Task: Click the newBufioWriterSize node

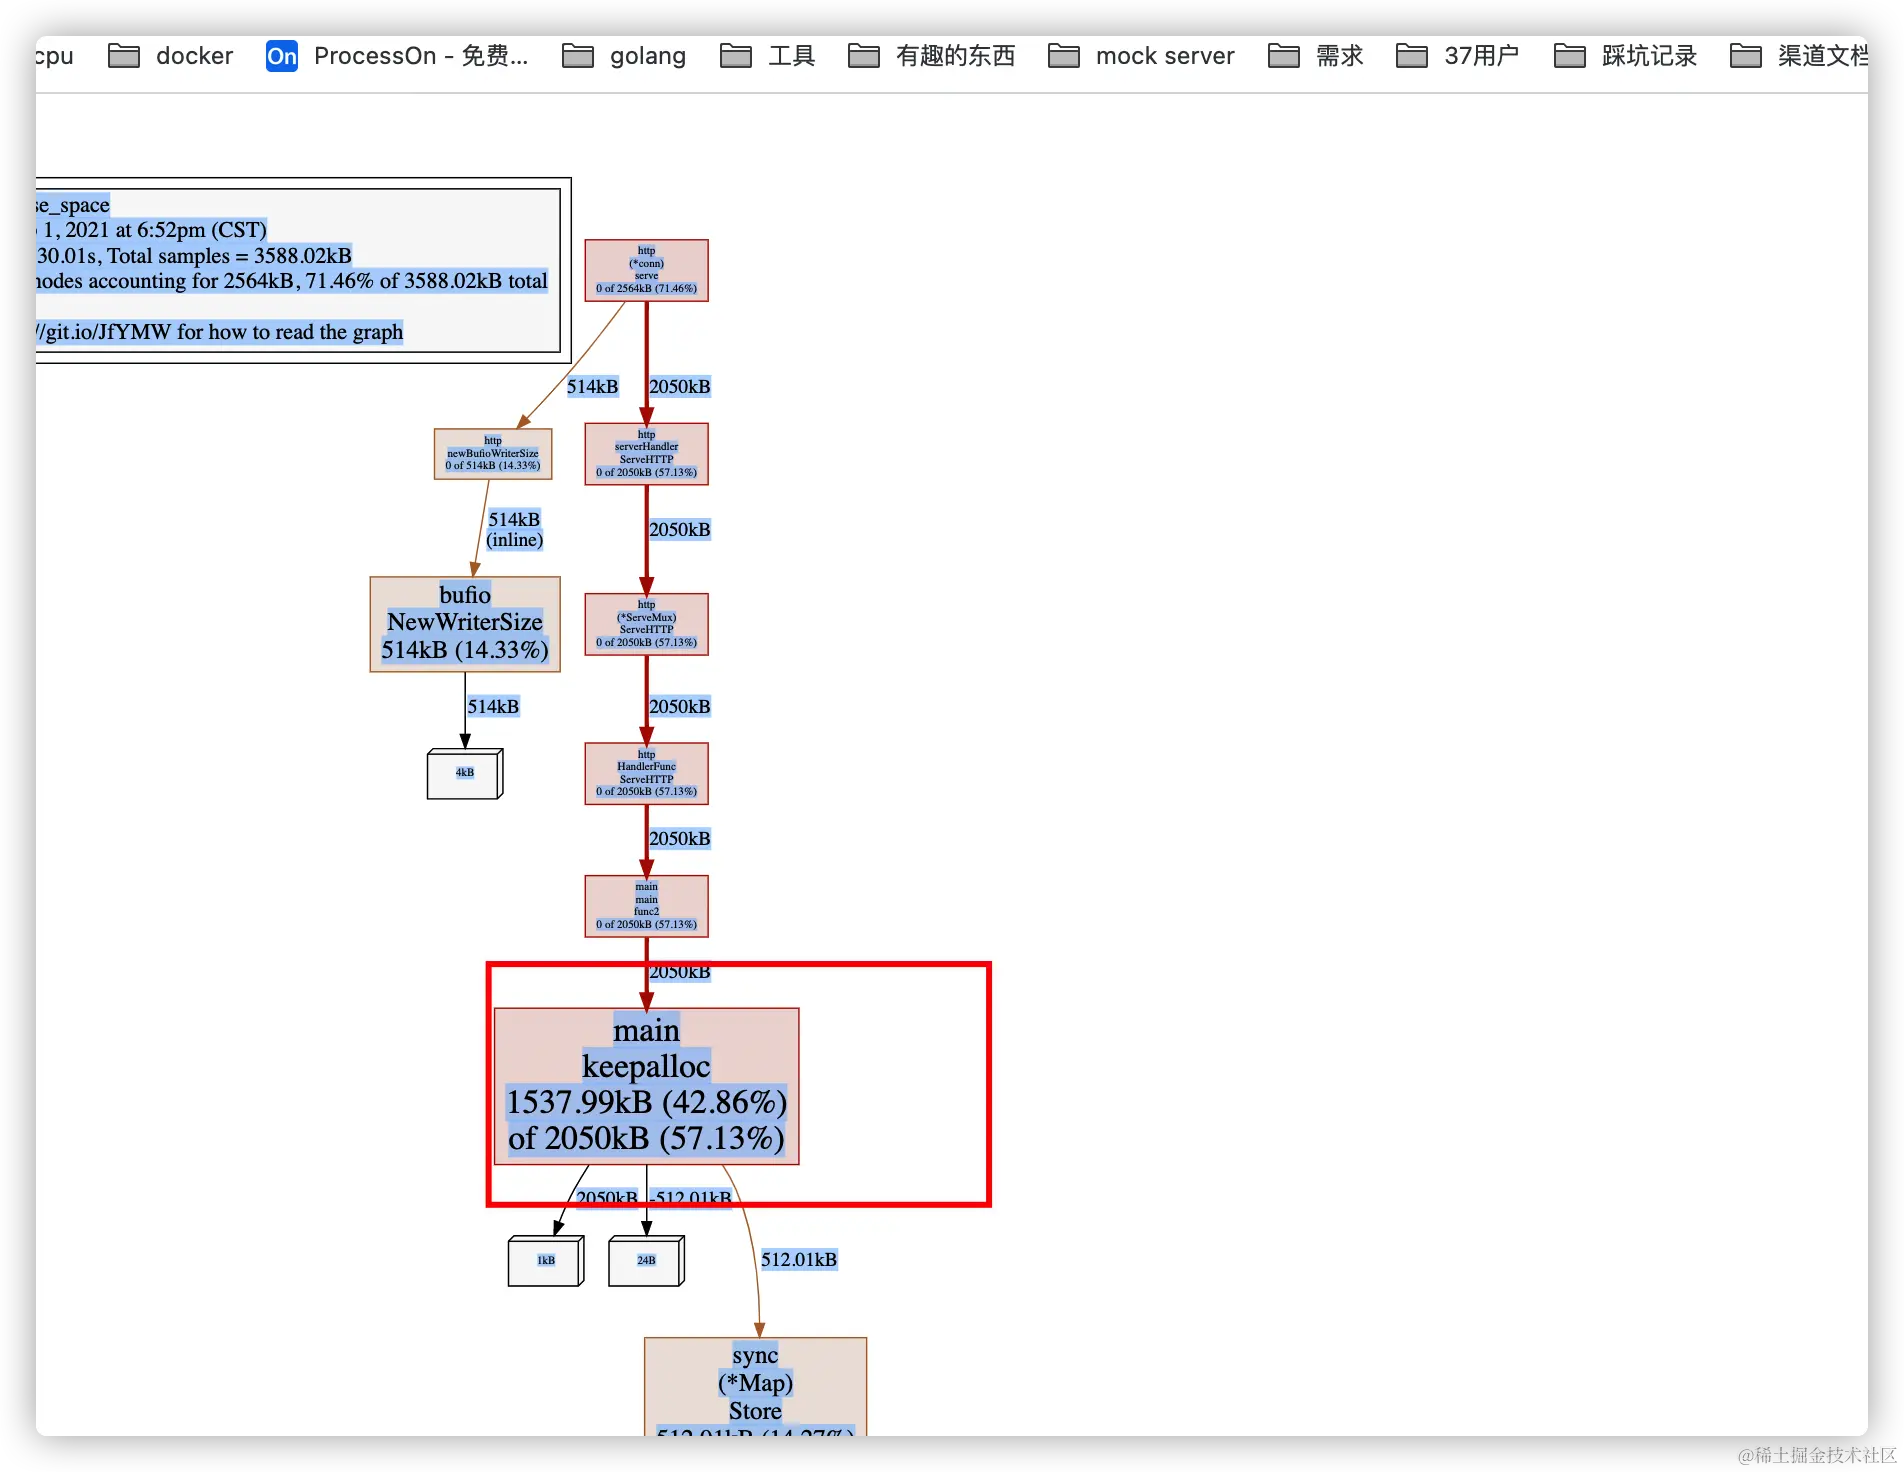Action: point(492,453)
